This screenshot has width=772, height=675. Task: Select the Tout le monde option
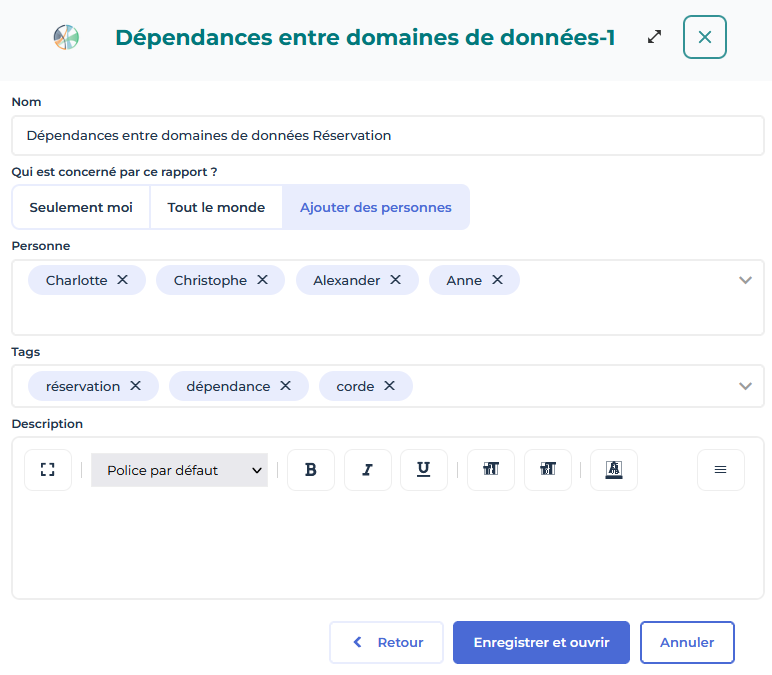(216, 208)
